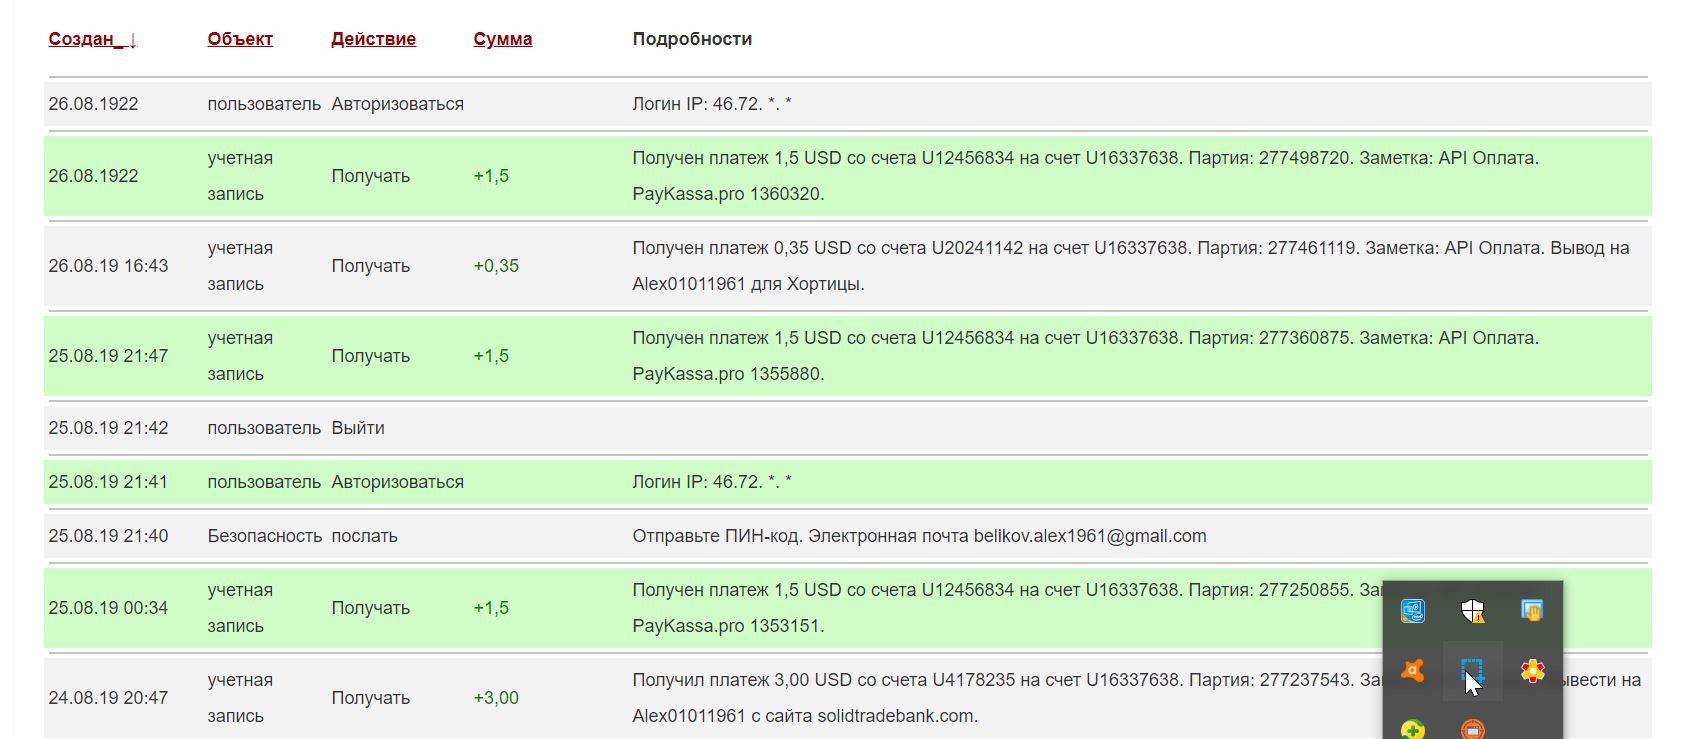Sort the table by the Сумма column
This screenshot has height=739, width=1688.
(502, 39)
